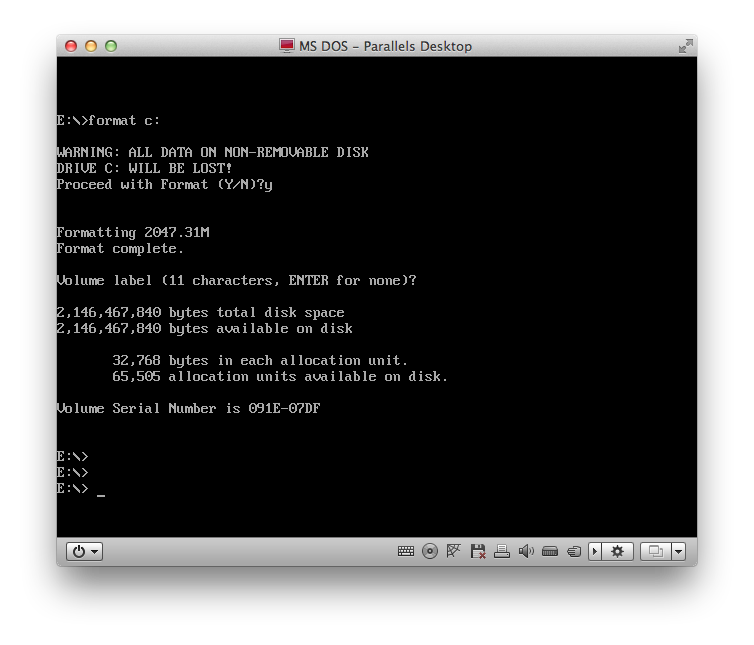Viewport: 754px width, 645px height.
Task: Switch view mode with windows icon
Action: 656,551
